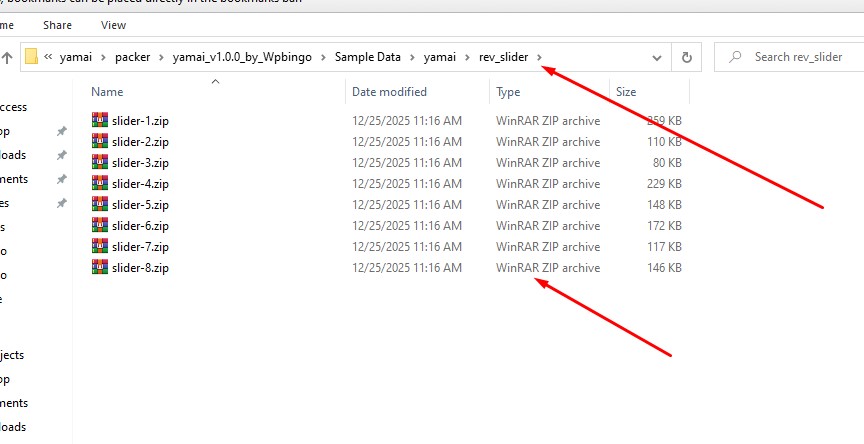864x444 pixels.
Task: Click the 172 KB size of slider-6.zip
Action: click(x=665, y=225)
